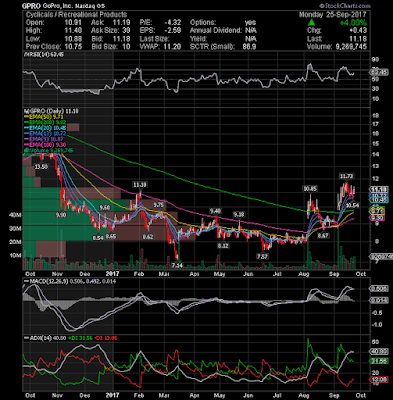The image size is (393, 400).
Task: Click the Low price 10.88
Action: pyautogui.click(x=73, y=39)
